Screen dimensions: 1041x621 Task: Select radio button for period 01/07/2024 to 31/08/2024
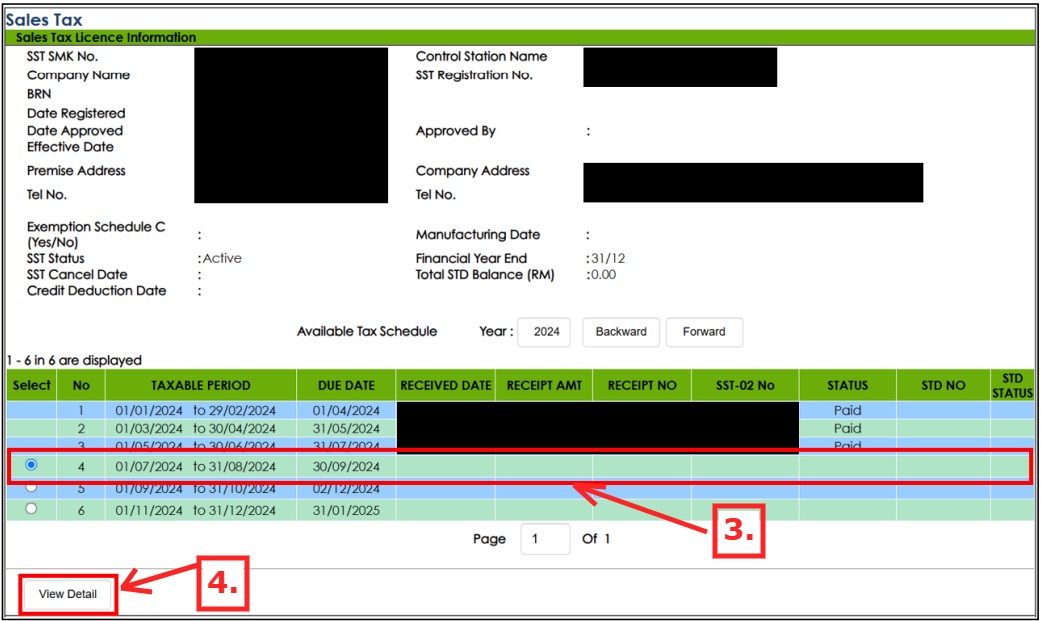pos(31,465)
